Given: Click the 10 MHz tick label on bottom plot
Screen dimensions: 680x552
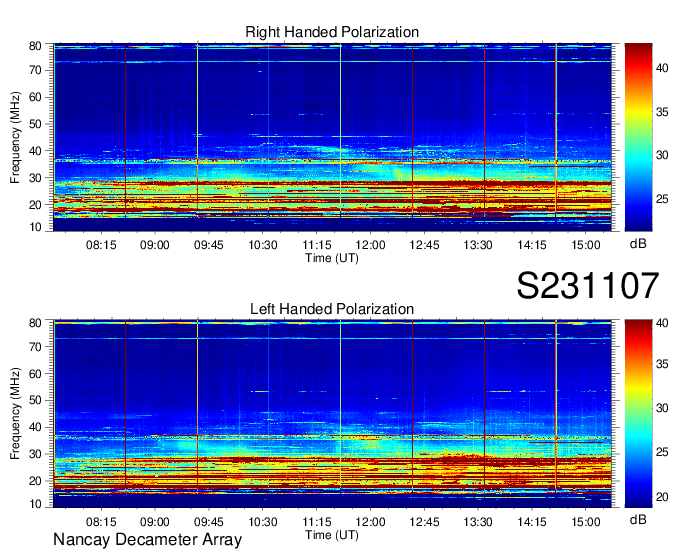Looking at the screenshot, I should pyautogui.click(x=35, y=504).
